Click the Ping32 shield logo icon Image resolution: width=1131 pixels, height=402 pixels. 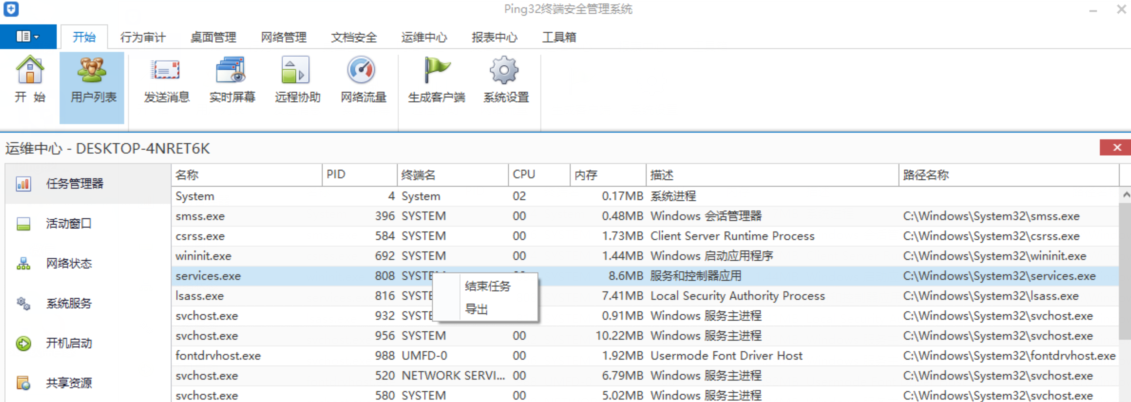tap(11, 9)
